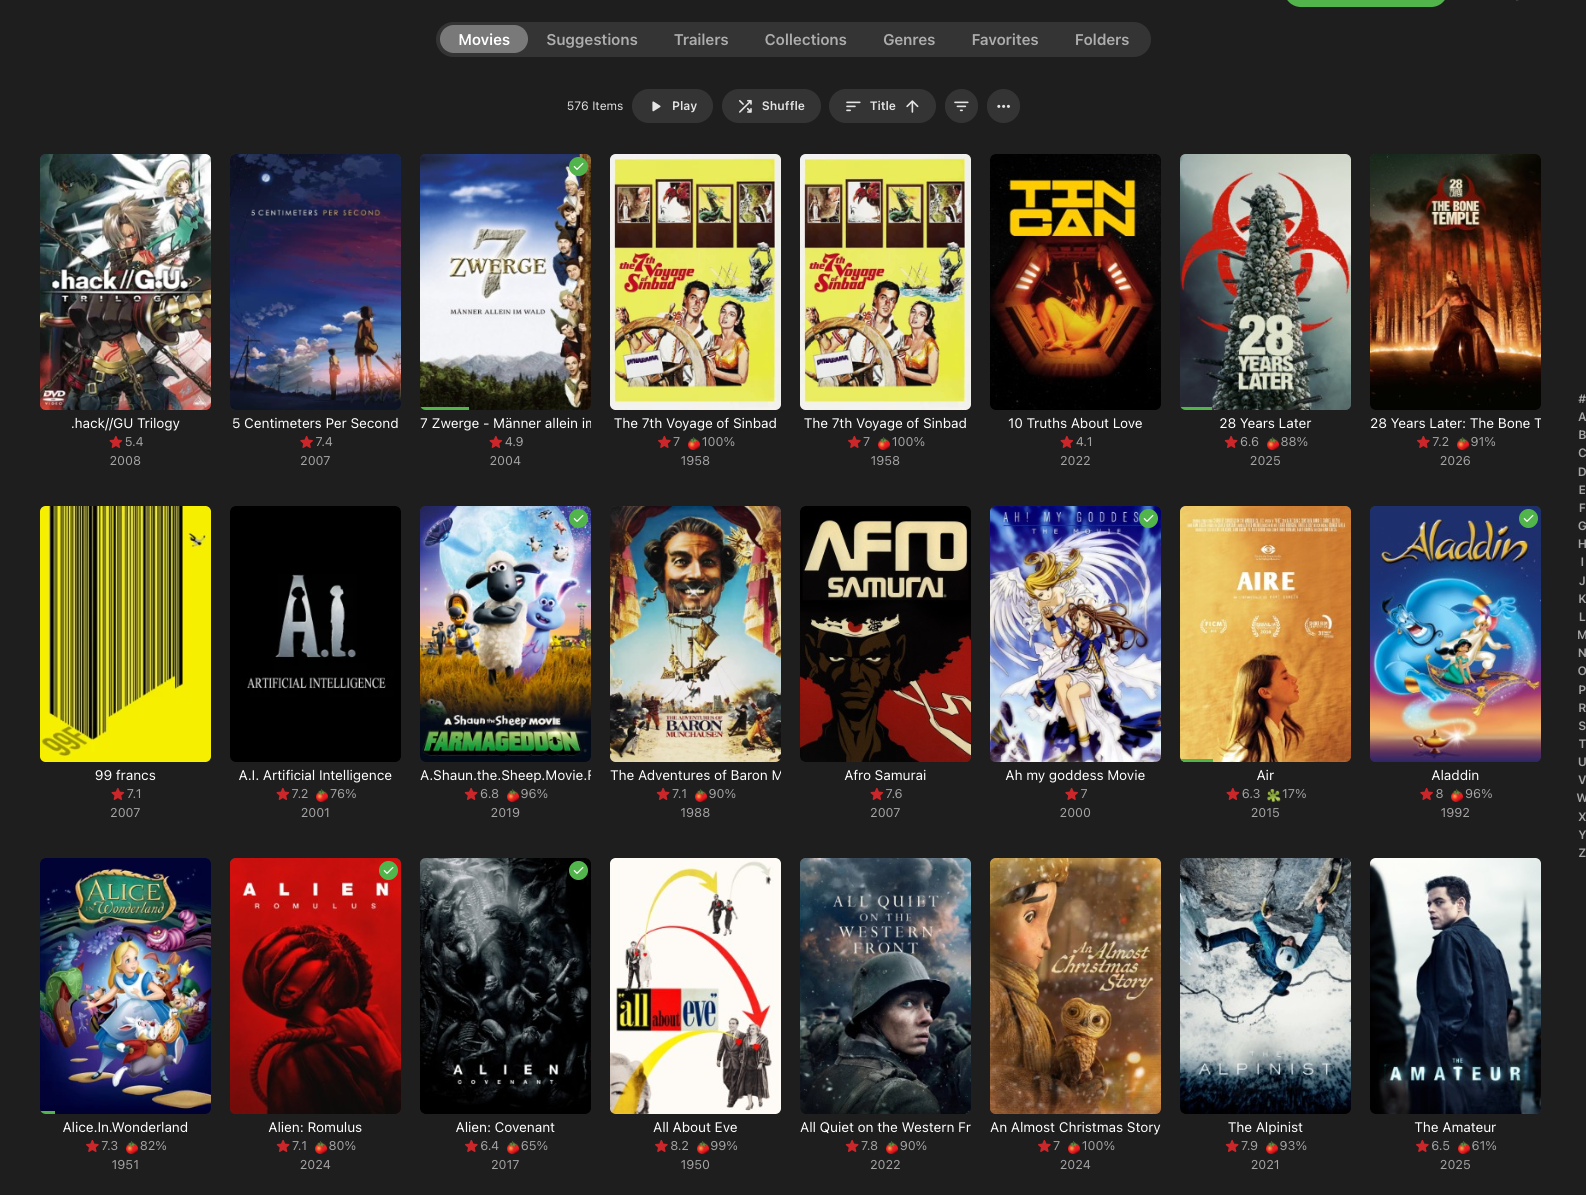Open the Afro Samurai poster
Viewport: 1586px width, 1195px height.
pyautogui.click(x=885, y=634)
